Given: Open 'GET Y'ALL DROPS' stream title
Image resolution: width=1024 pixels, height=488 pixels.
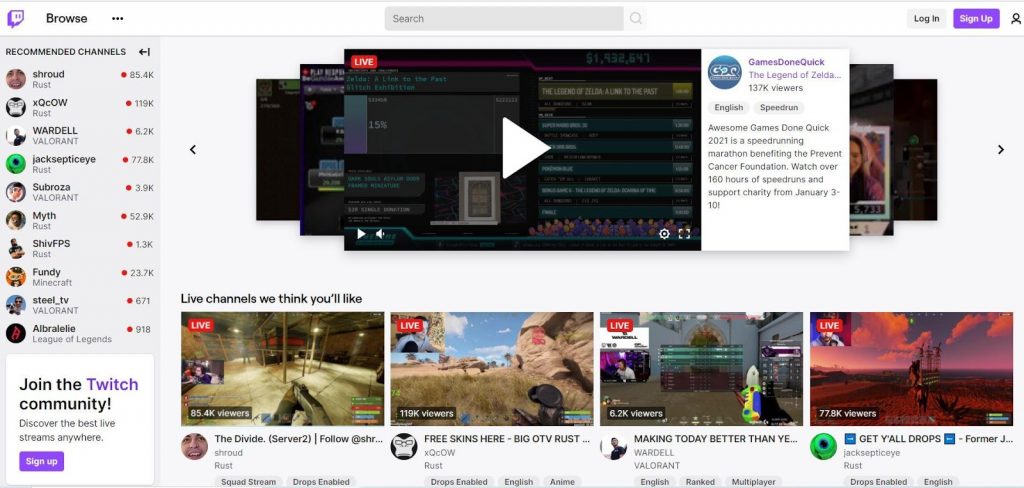Looking at the screenshot, I should [929, 439].
